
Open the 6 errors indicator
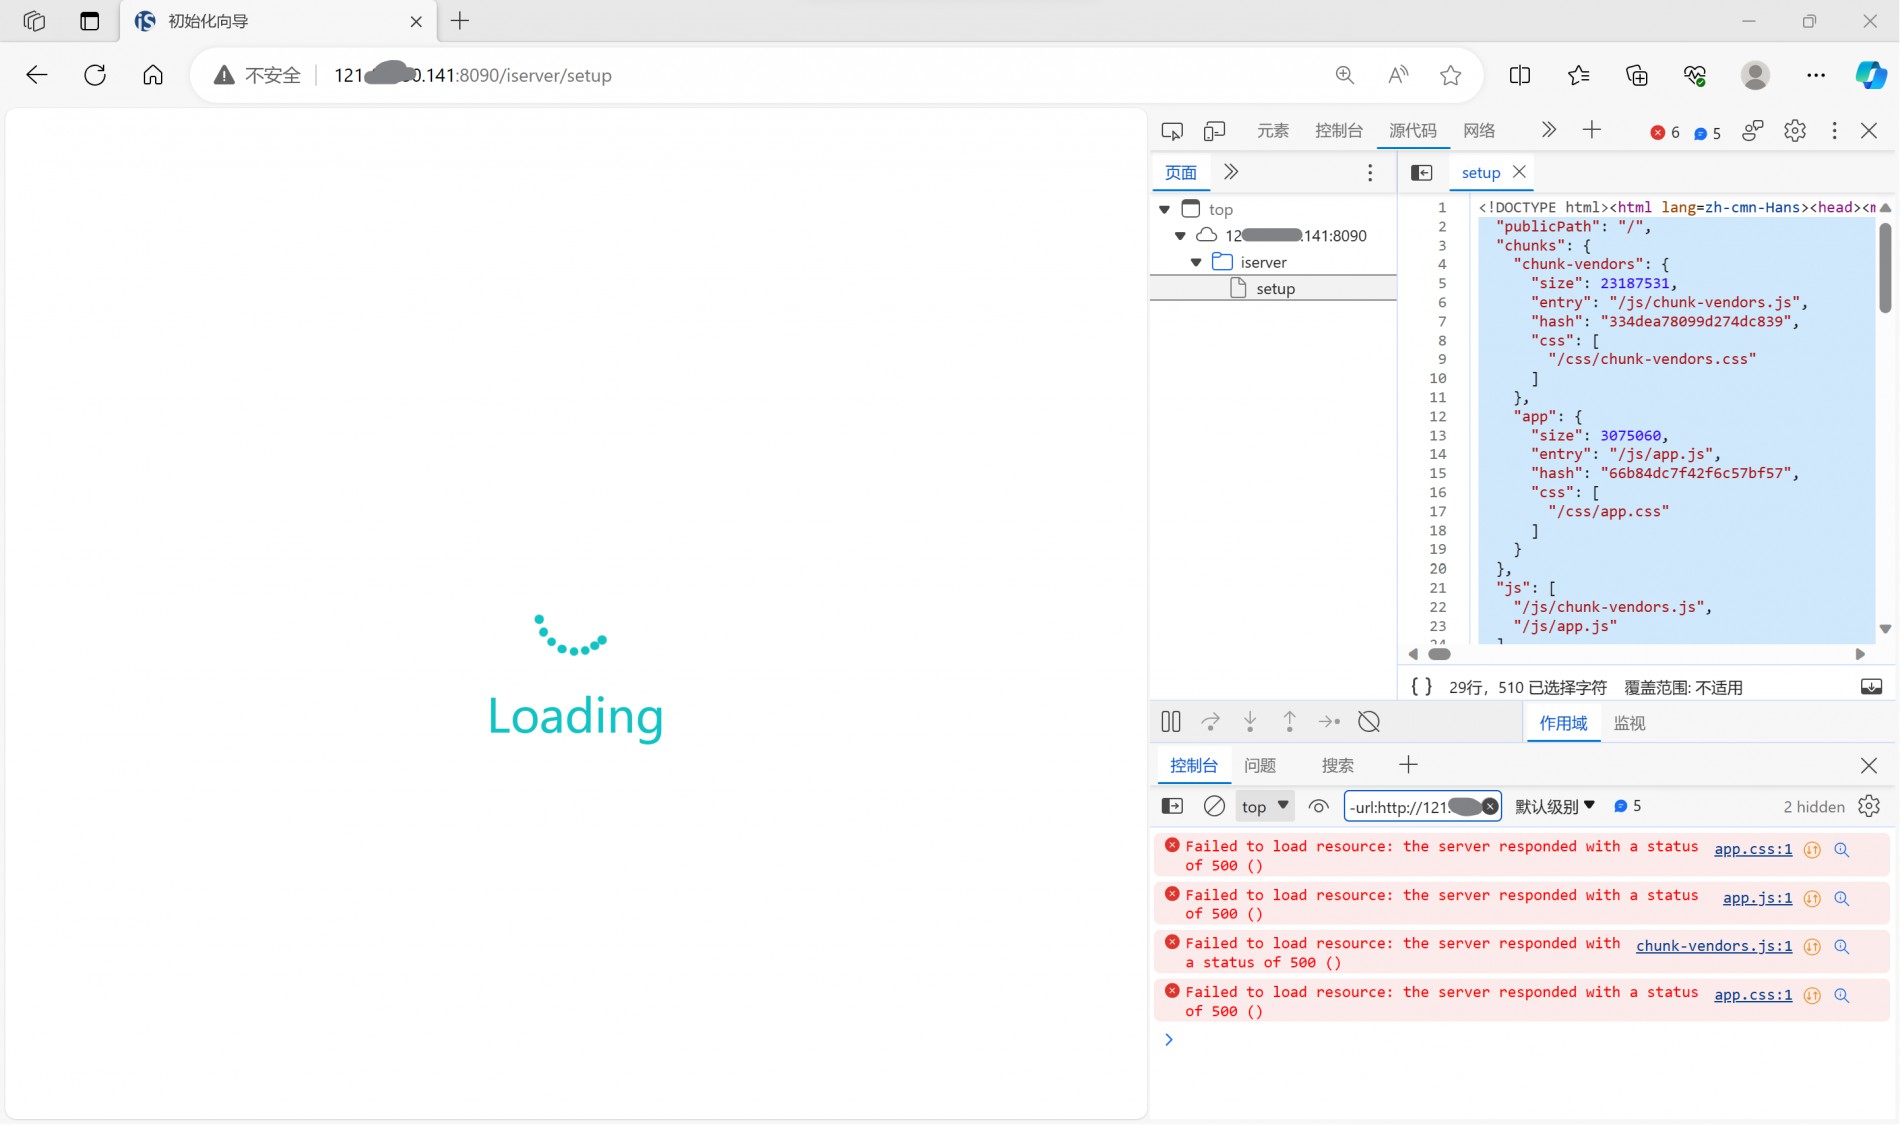click(1665, 133)
